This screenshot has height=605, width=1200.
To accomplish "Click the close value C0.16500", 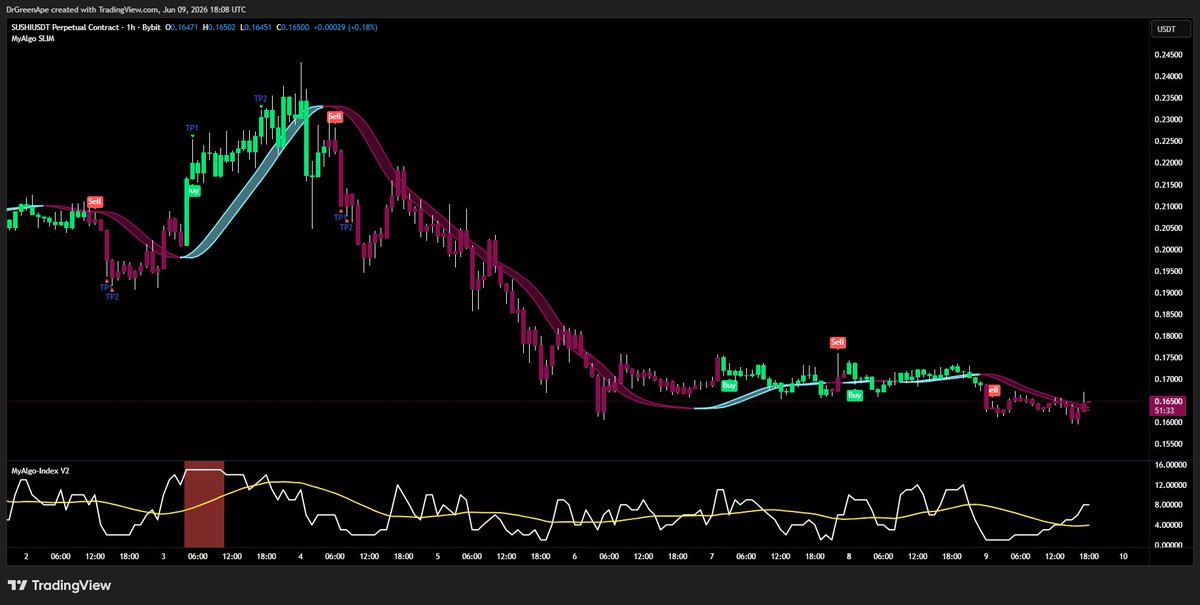I will coord(292,27).
